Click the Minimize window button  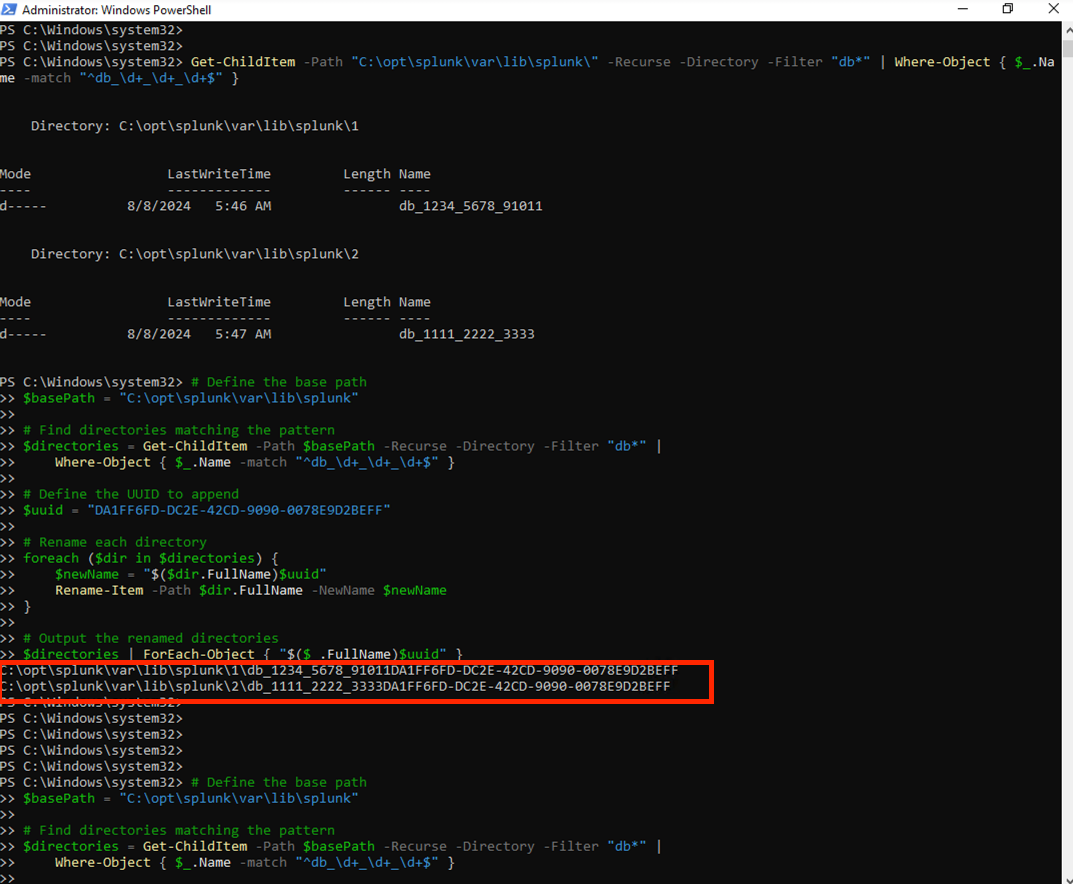click(x=962, y=9)
